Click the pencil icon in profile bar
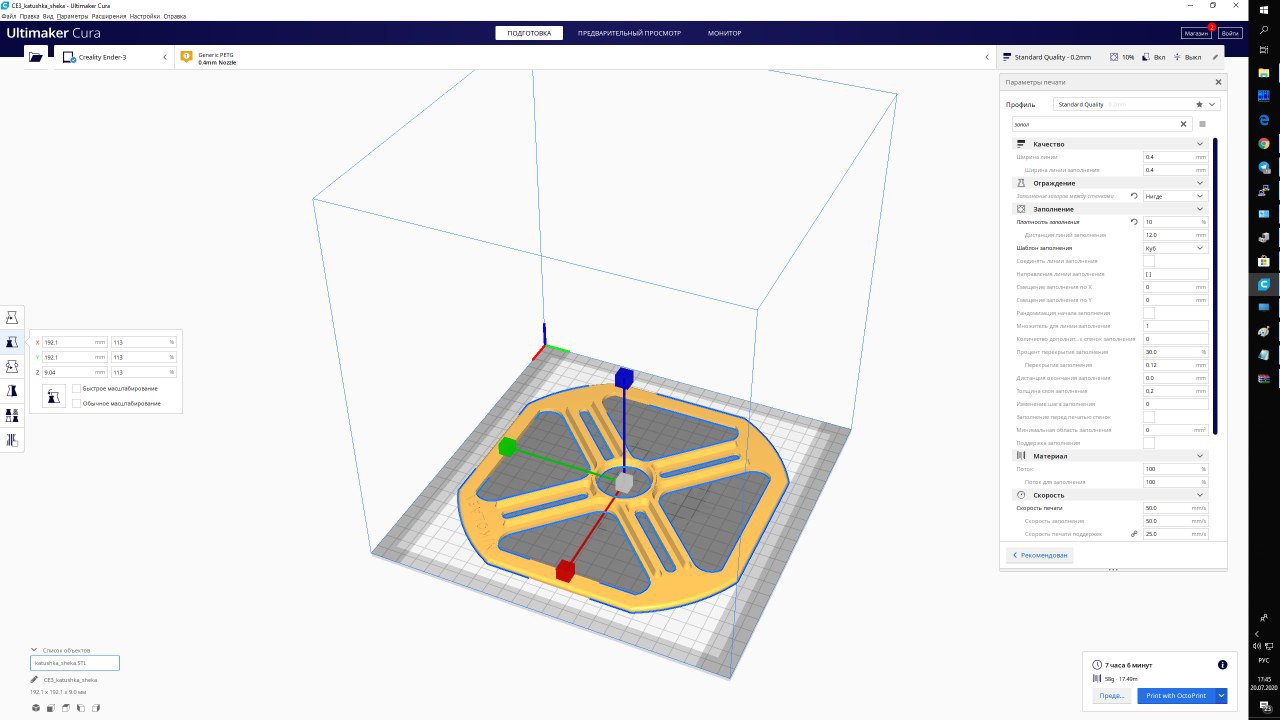1280x720 pixels. pos(1216,57)
